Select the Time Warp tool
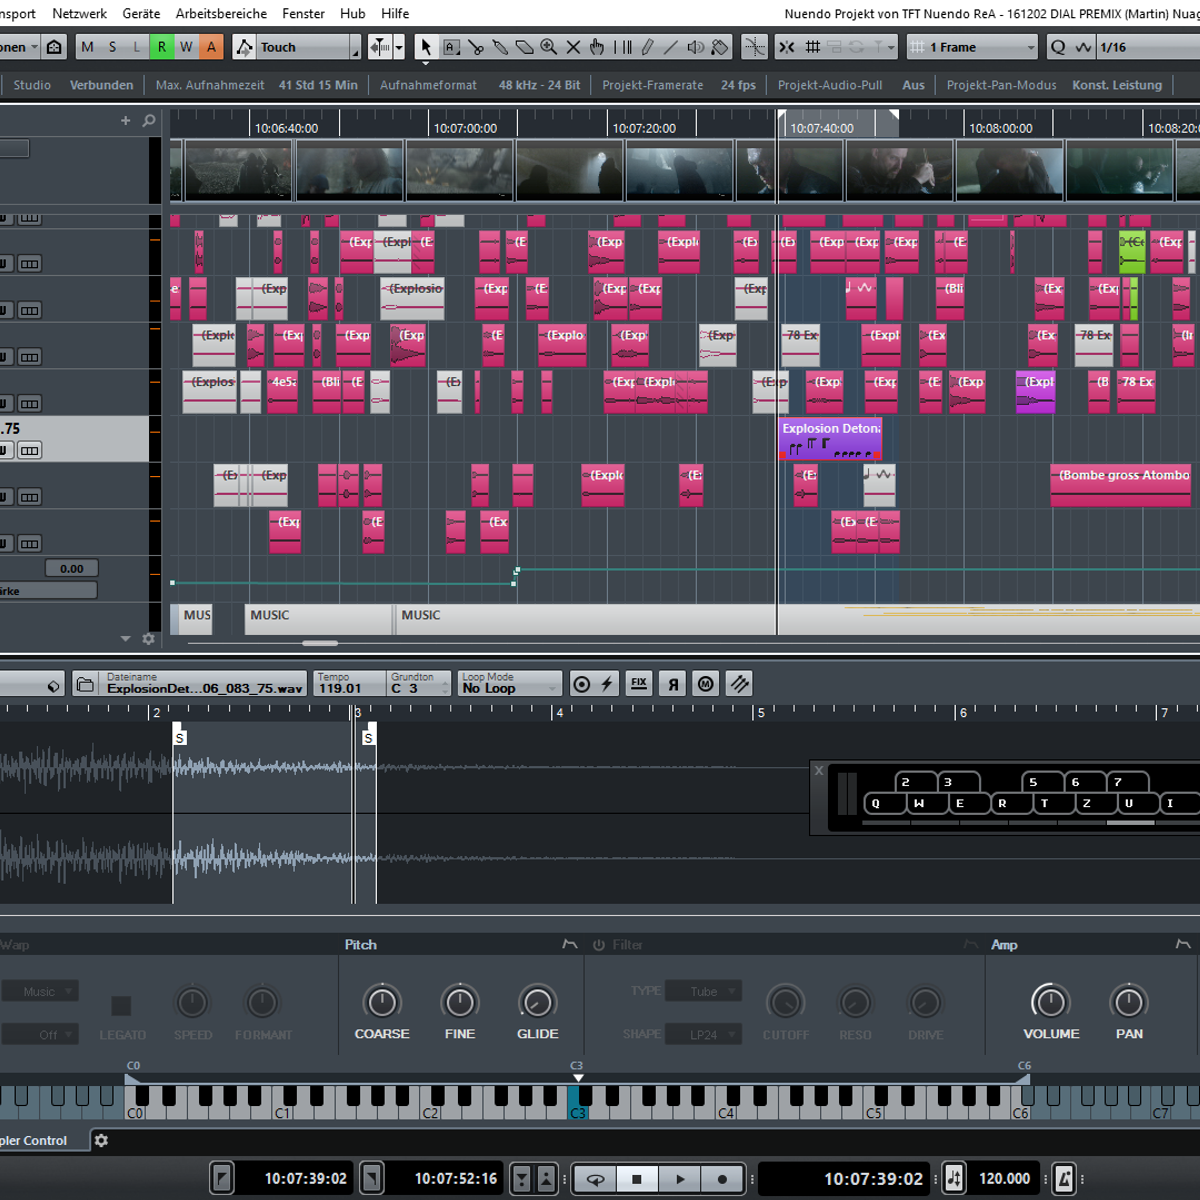This screenshot has height=1200, width=1200. coord(622,47)
